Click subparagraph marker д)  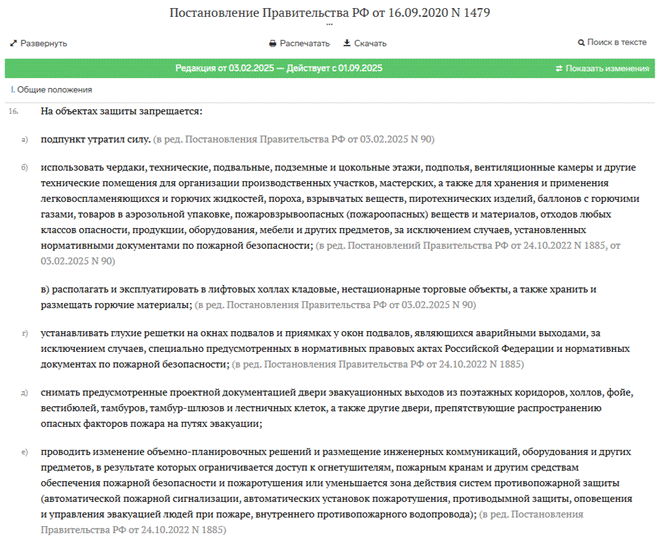click(x=24, y=393)
